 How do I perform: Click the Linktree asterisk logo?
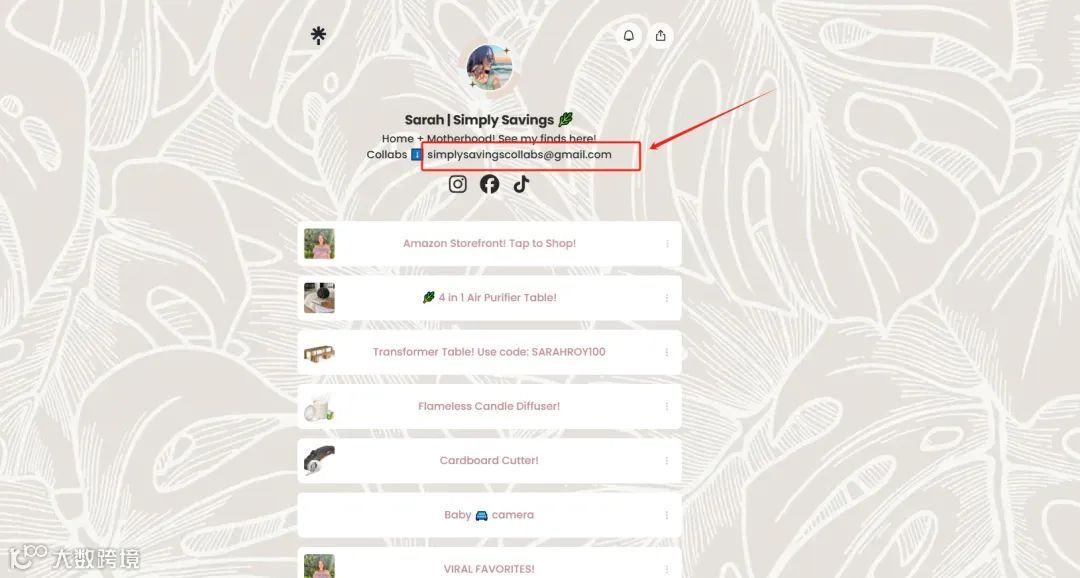point(318,35)
